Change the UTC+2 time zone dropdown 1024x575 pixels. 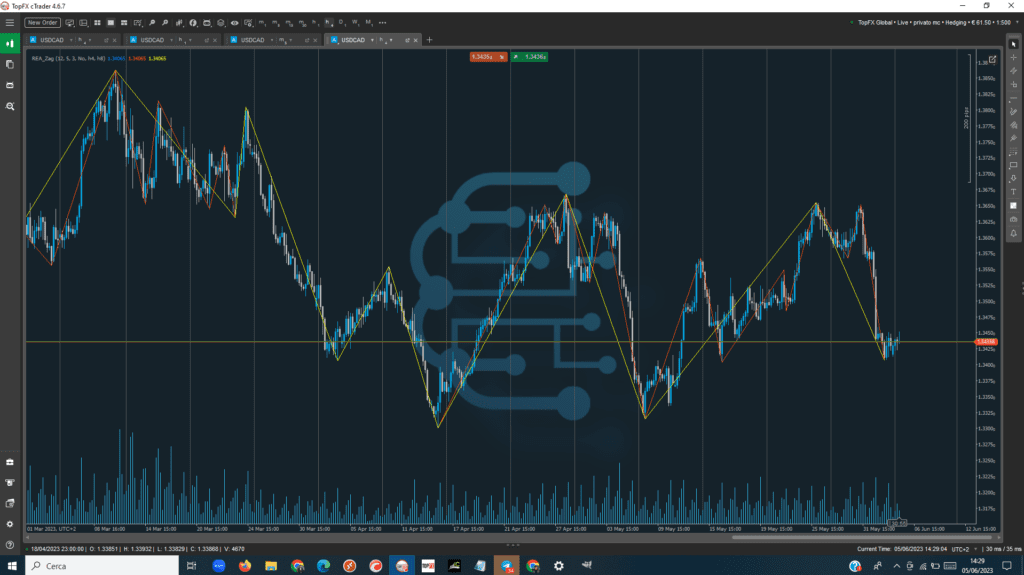pyautogui.click(x=964, y=550)
